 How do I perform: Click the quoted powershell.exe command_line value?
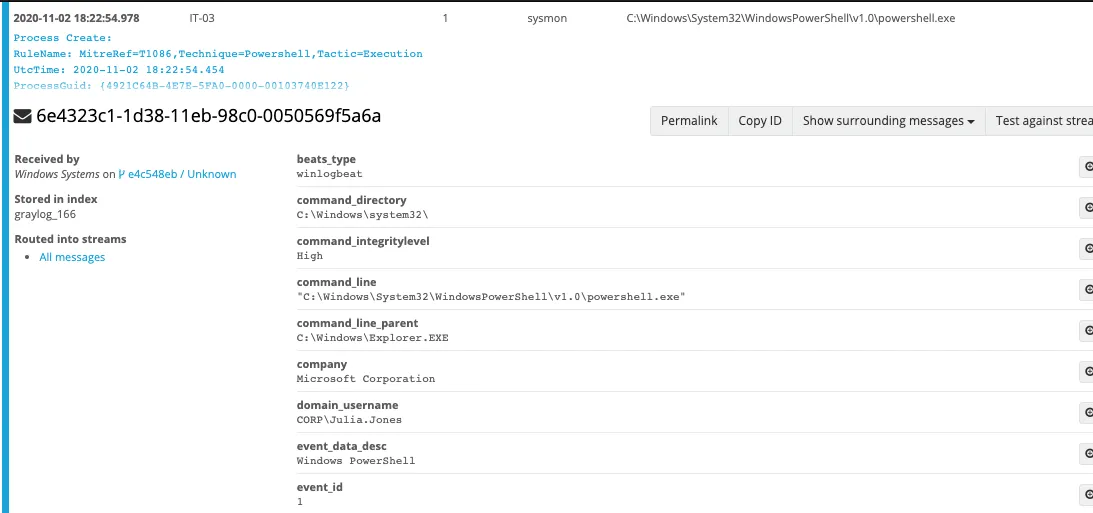coord(491,297)
